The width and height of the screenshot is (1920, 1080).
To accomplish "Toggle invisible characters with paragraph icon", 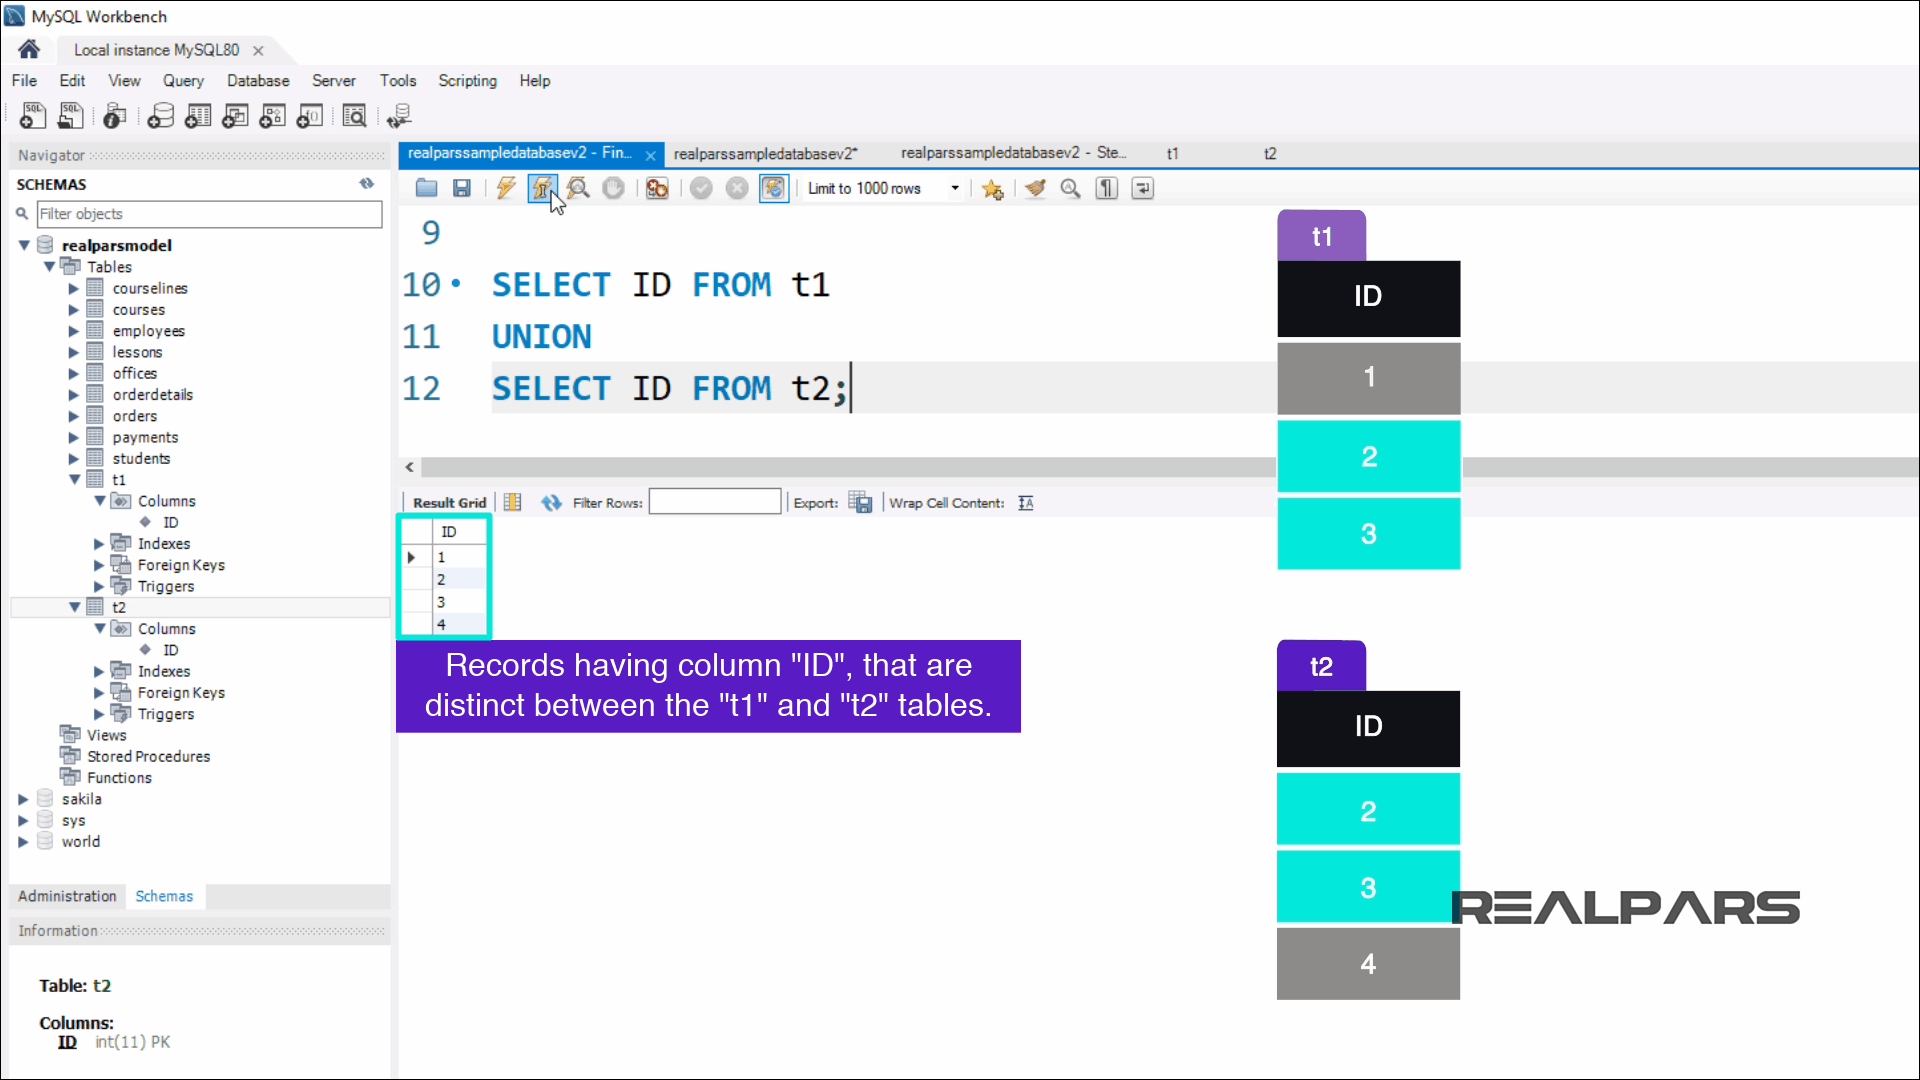I will click(1106, 188).
